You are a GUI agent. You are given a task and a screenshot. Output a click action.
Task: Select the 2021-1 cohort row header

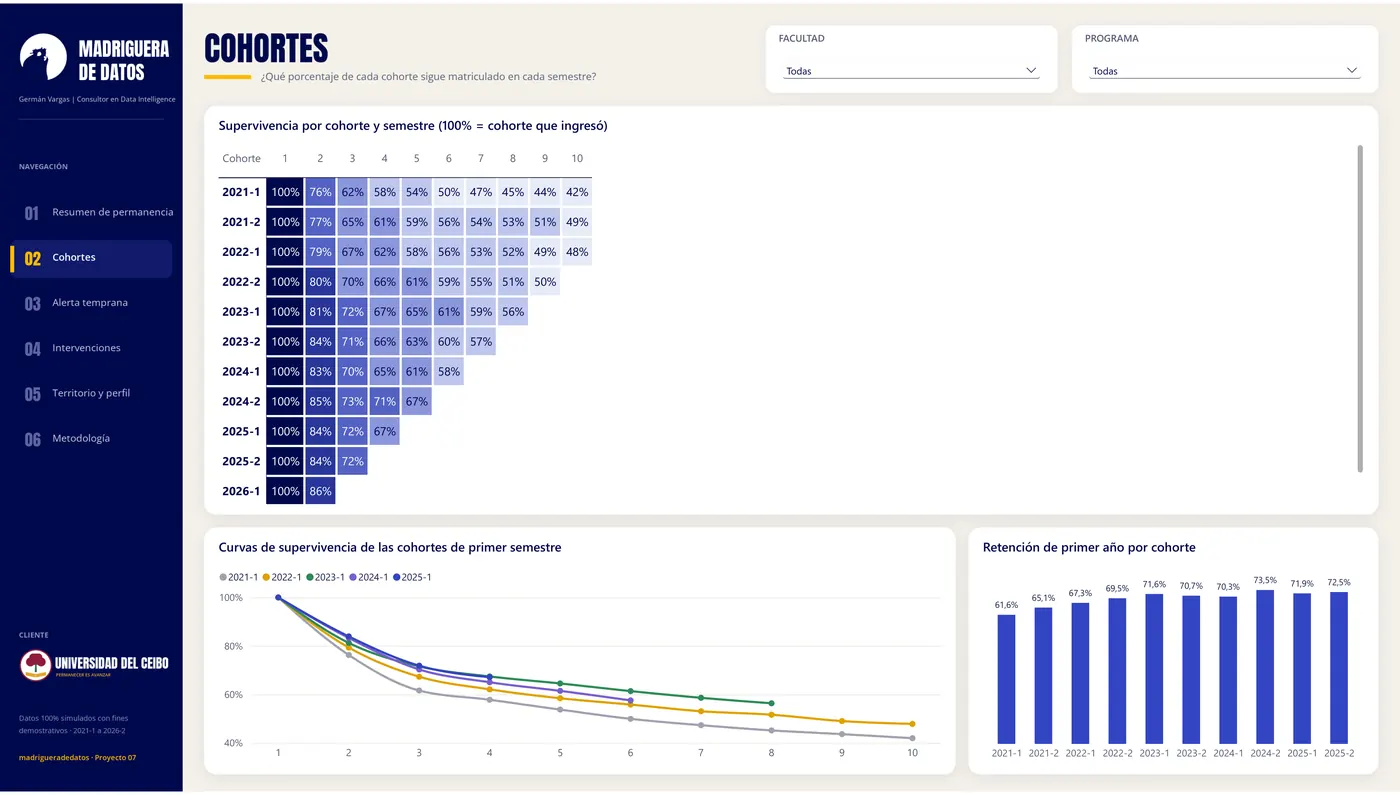pos(241,192)
